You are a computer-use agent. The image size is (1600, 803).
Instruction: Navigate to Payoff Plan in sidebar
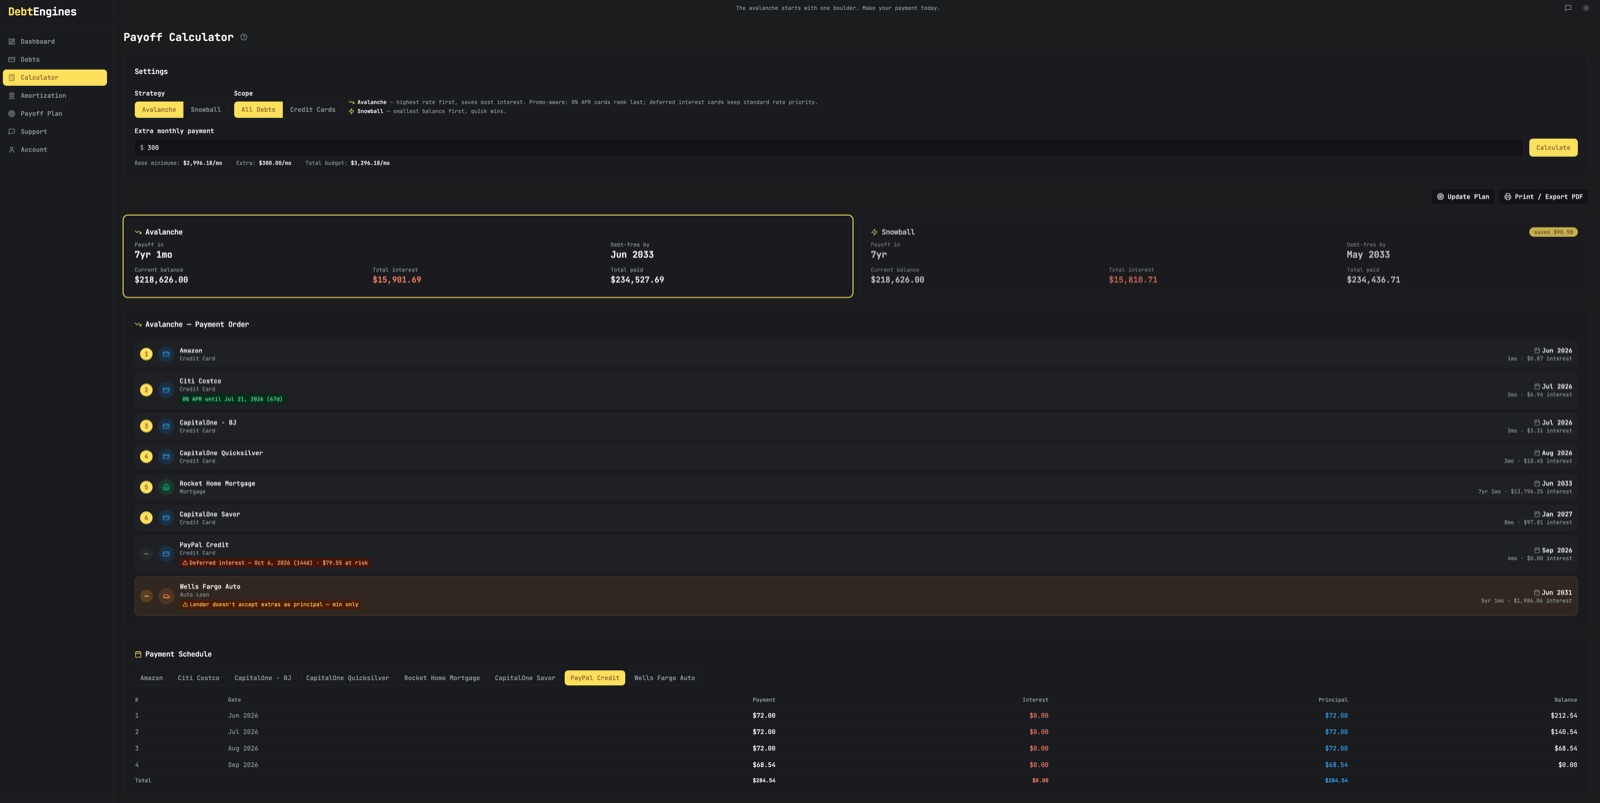click(54, 113)
